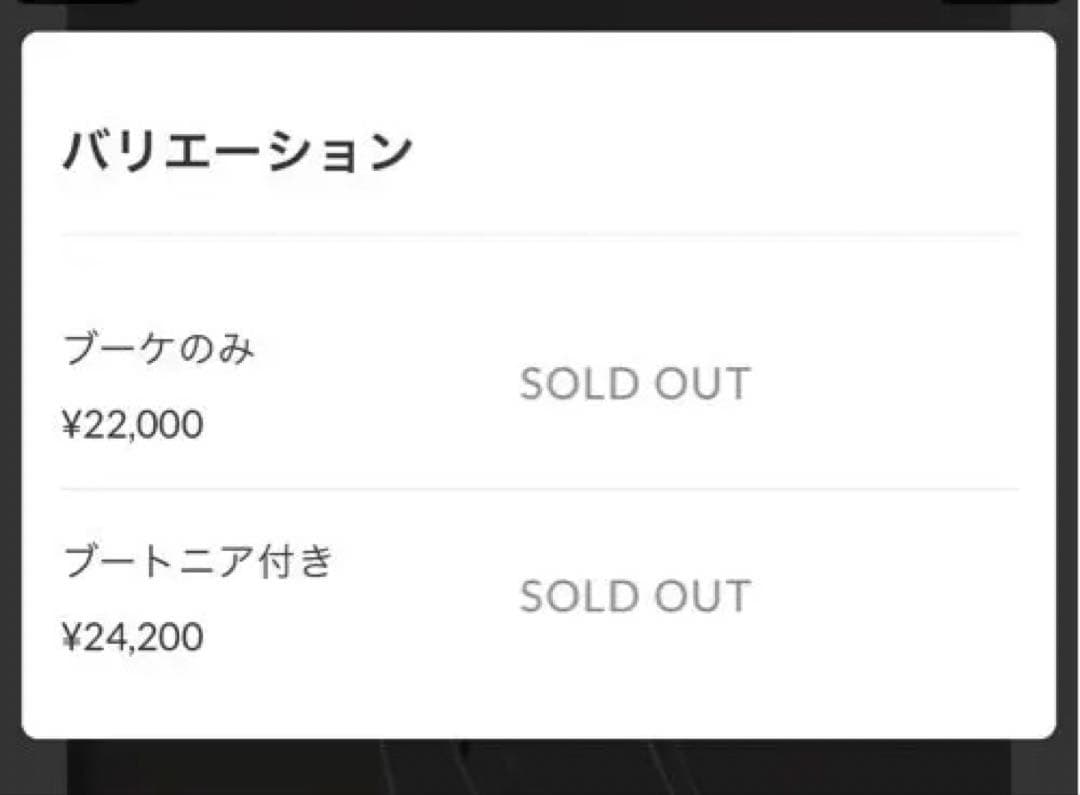Select the ブーケのみ variation
The height and width of the screenshot is (795, 1080).
click(159, 351)
